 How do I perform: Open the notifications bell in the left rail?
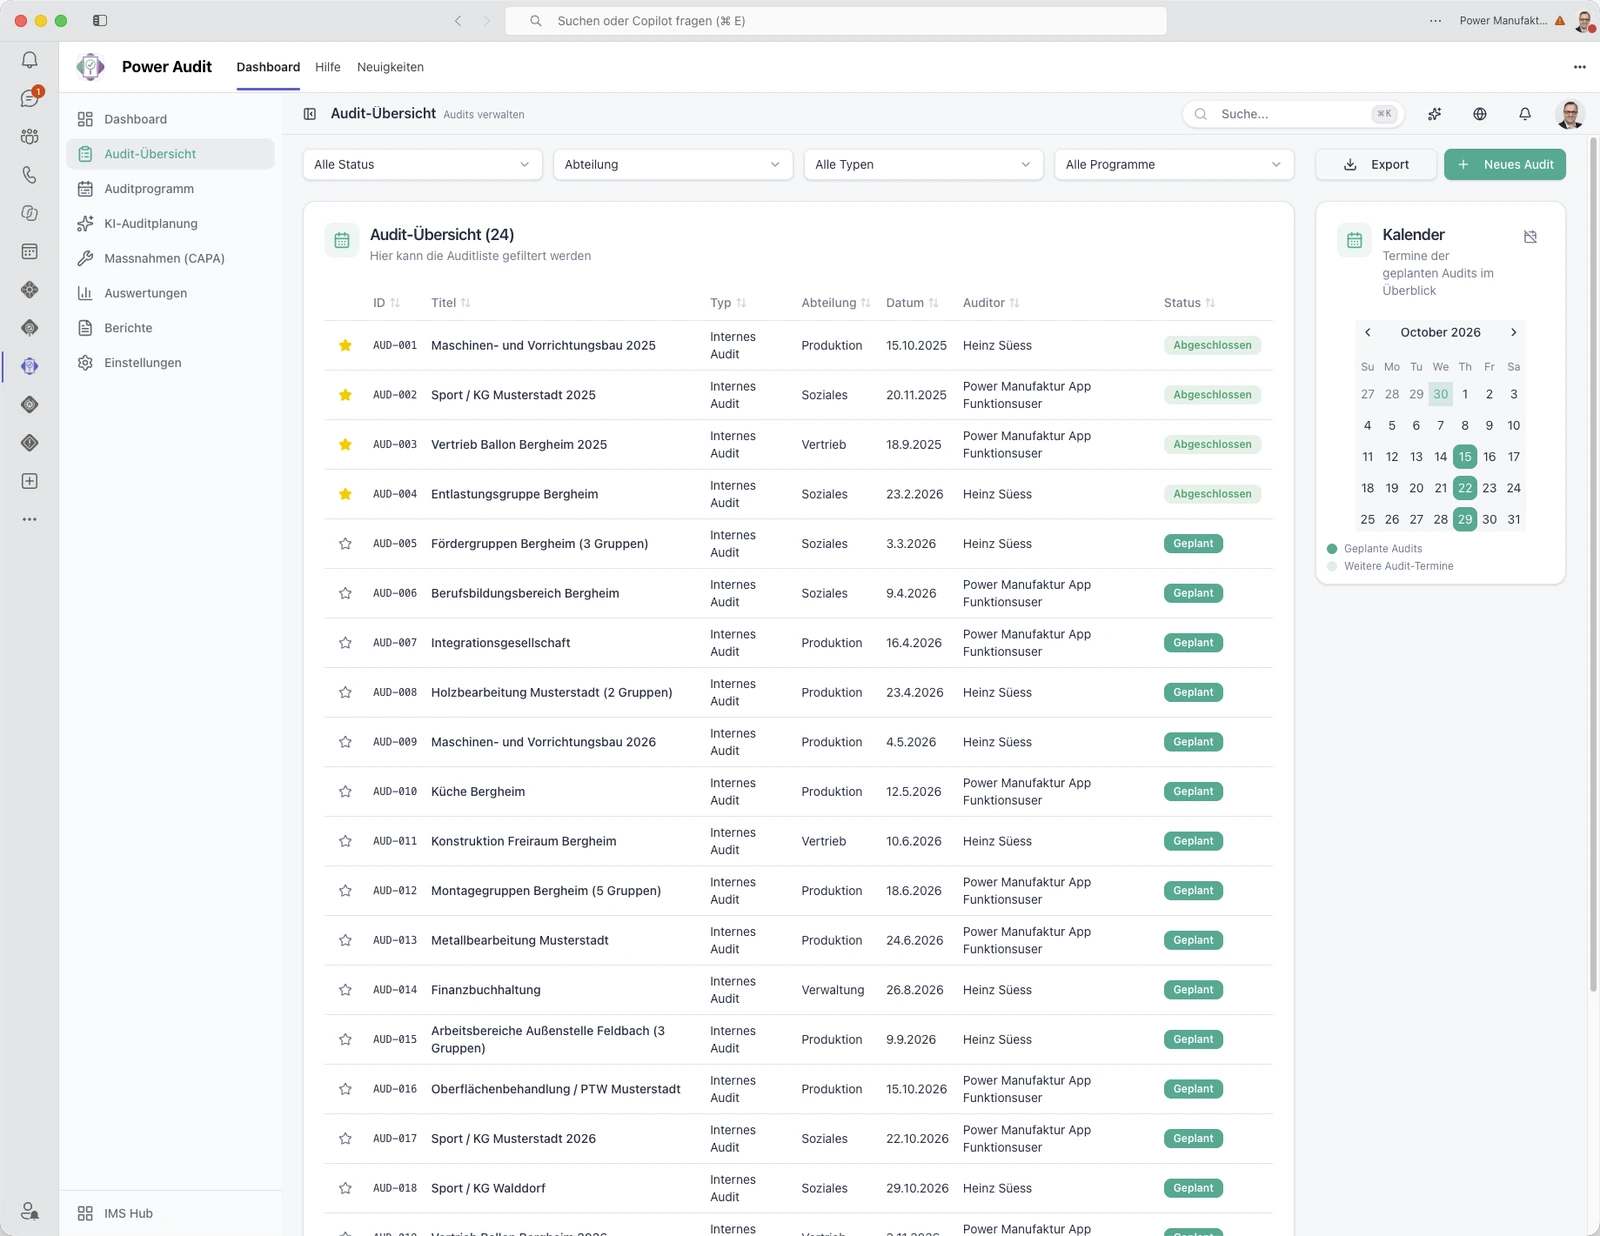[x=30, y=60]
